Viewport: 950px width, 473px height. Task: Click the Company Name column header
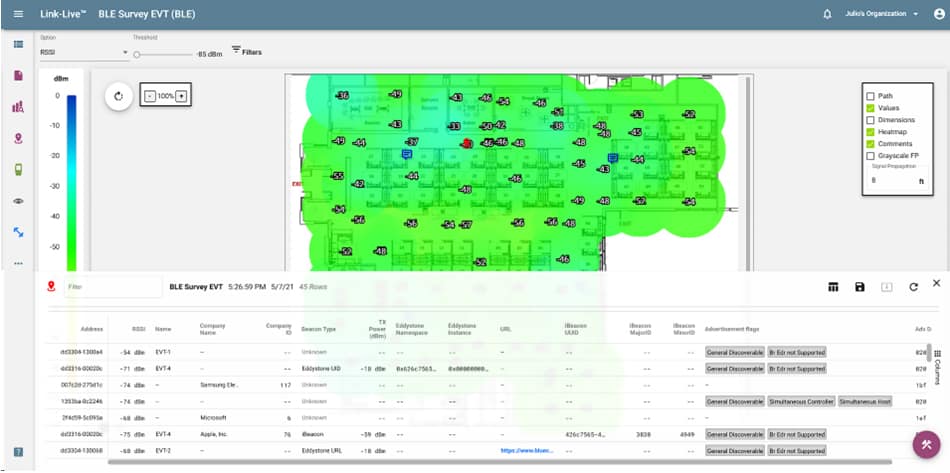pos(213,327)
